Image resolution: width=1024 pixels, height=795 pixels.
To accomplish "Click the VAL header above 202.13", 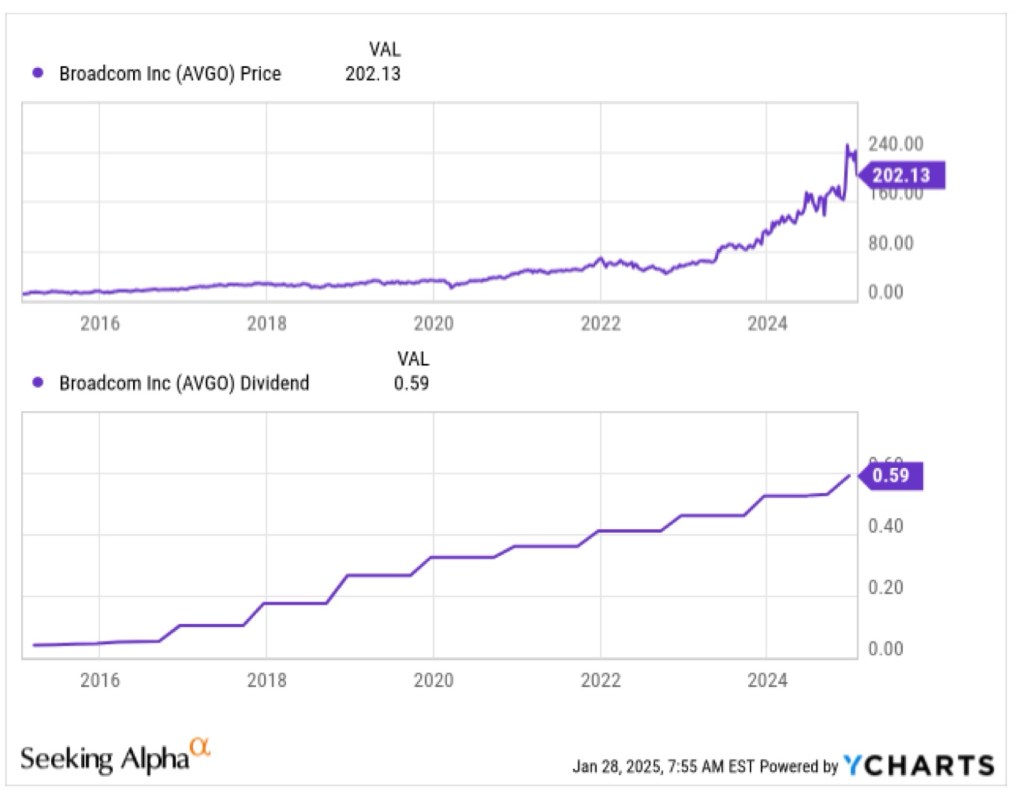I will click(x=384, y=48).
